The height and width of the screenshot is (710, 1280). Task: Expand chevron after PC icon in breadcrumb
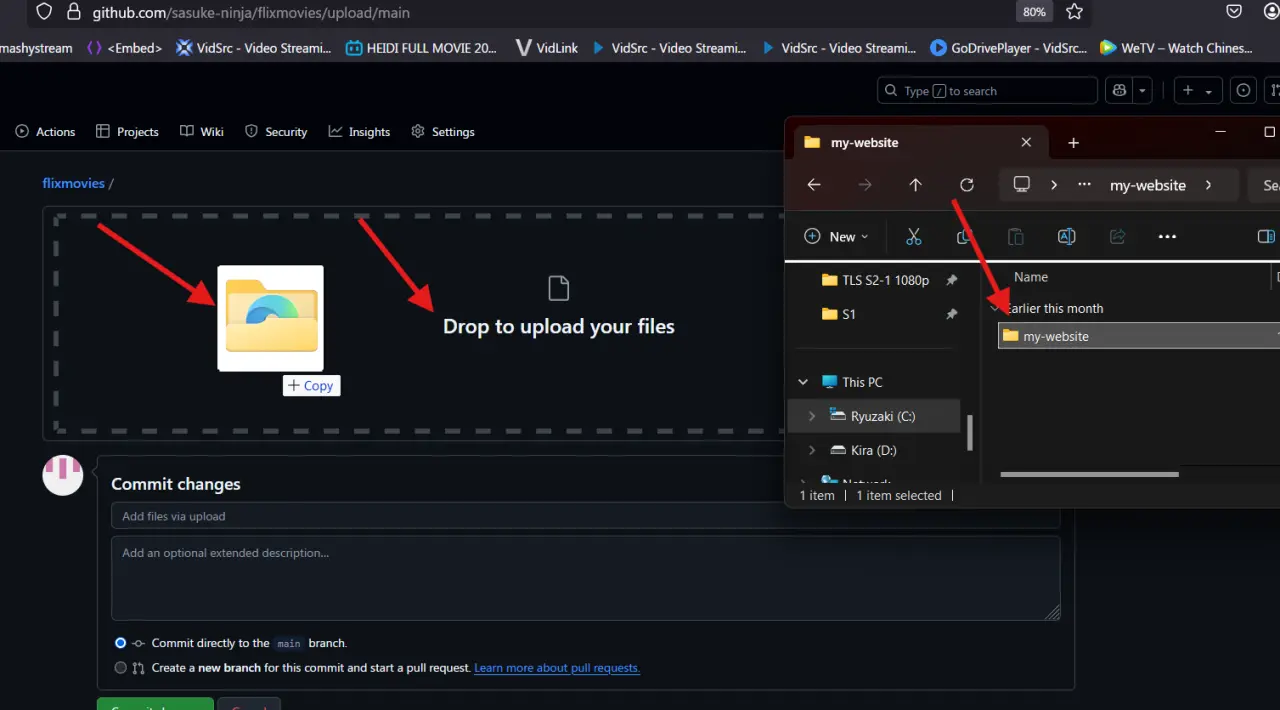click(1054, 185)
